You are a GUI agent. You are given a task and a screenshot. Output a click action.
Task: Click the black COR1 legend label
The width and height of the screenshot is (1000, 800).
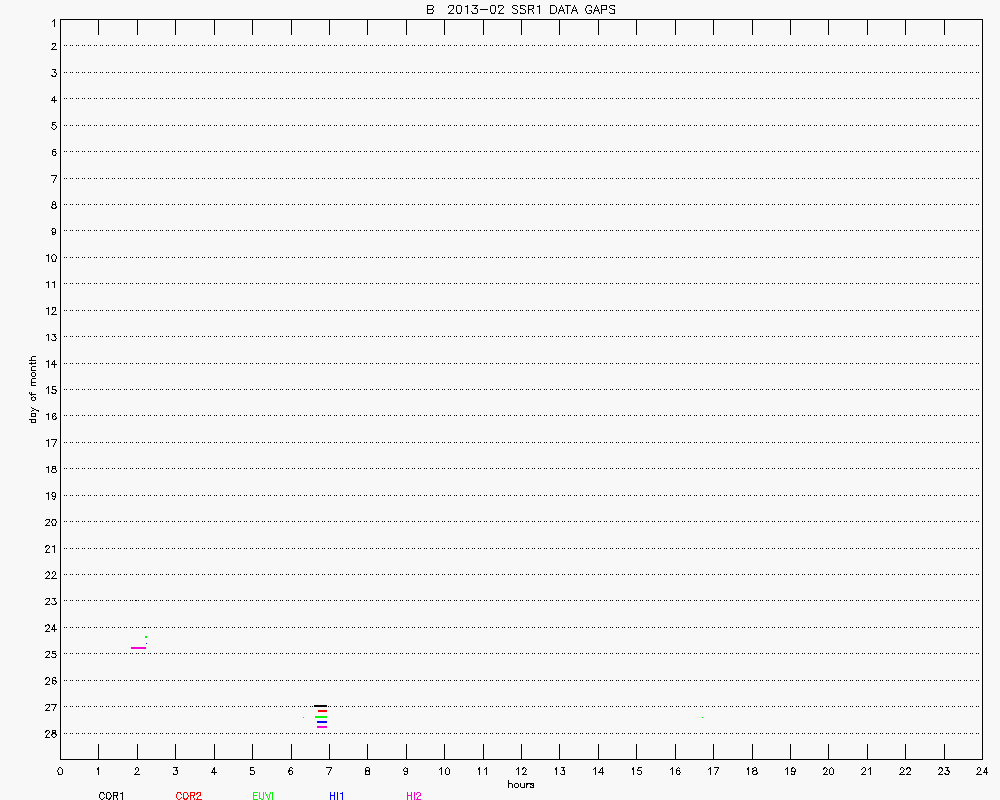(111, 796)
